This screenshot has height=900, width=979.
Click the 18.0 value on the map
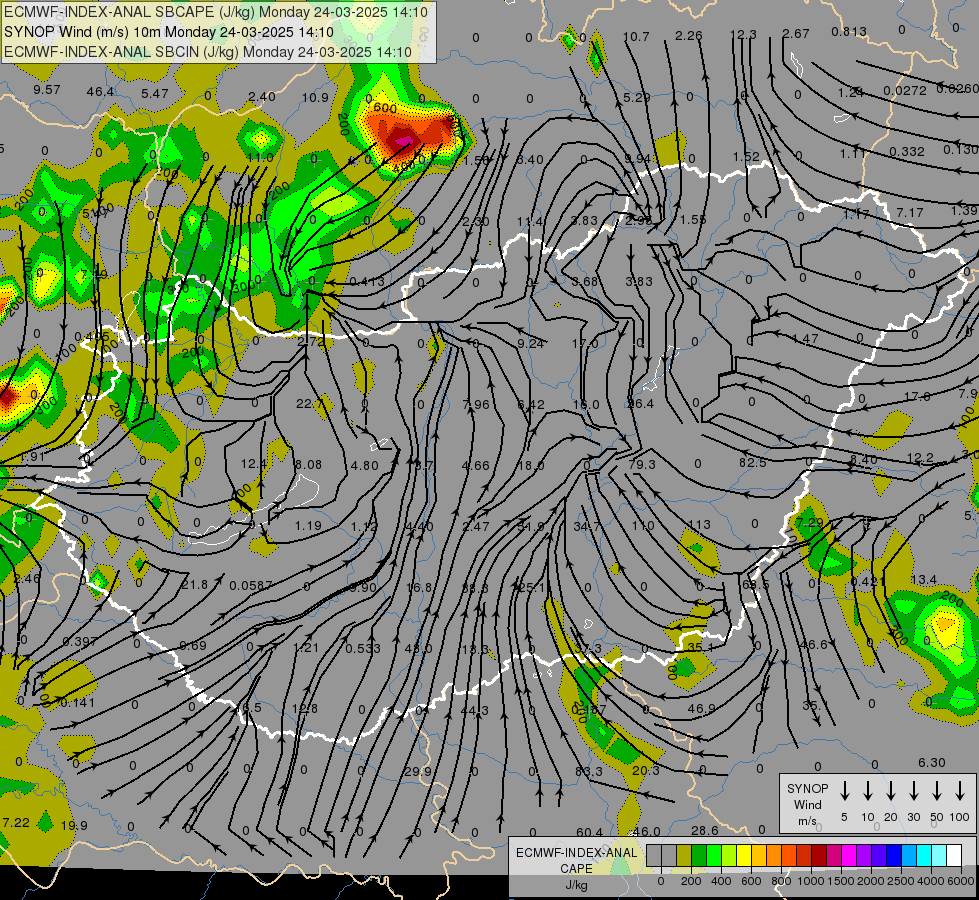point(531,465)
